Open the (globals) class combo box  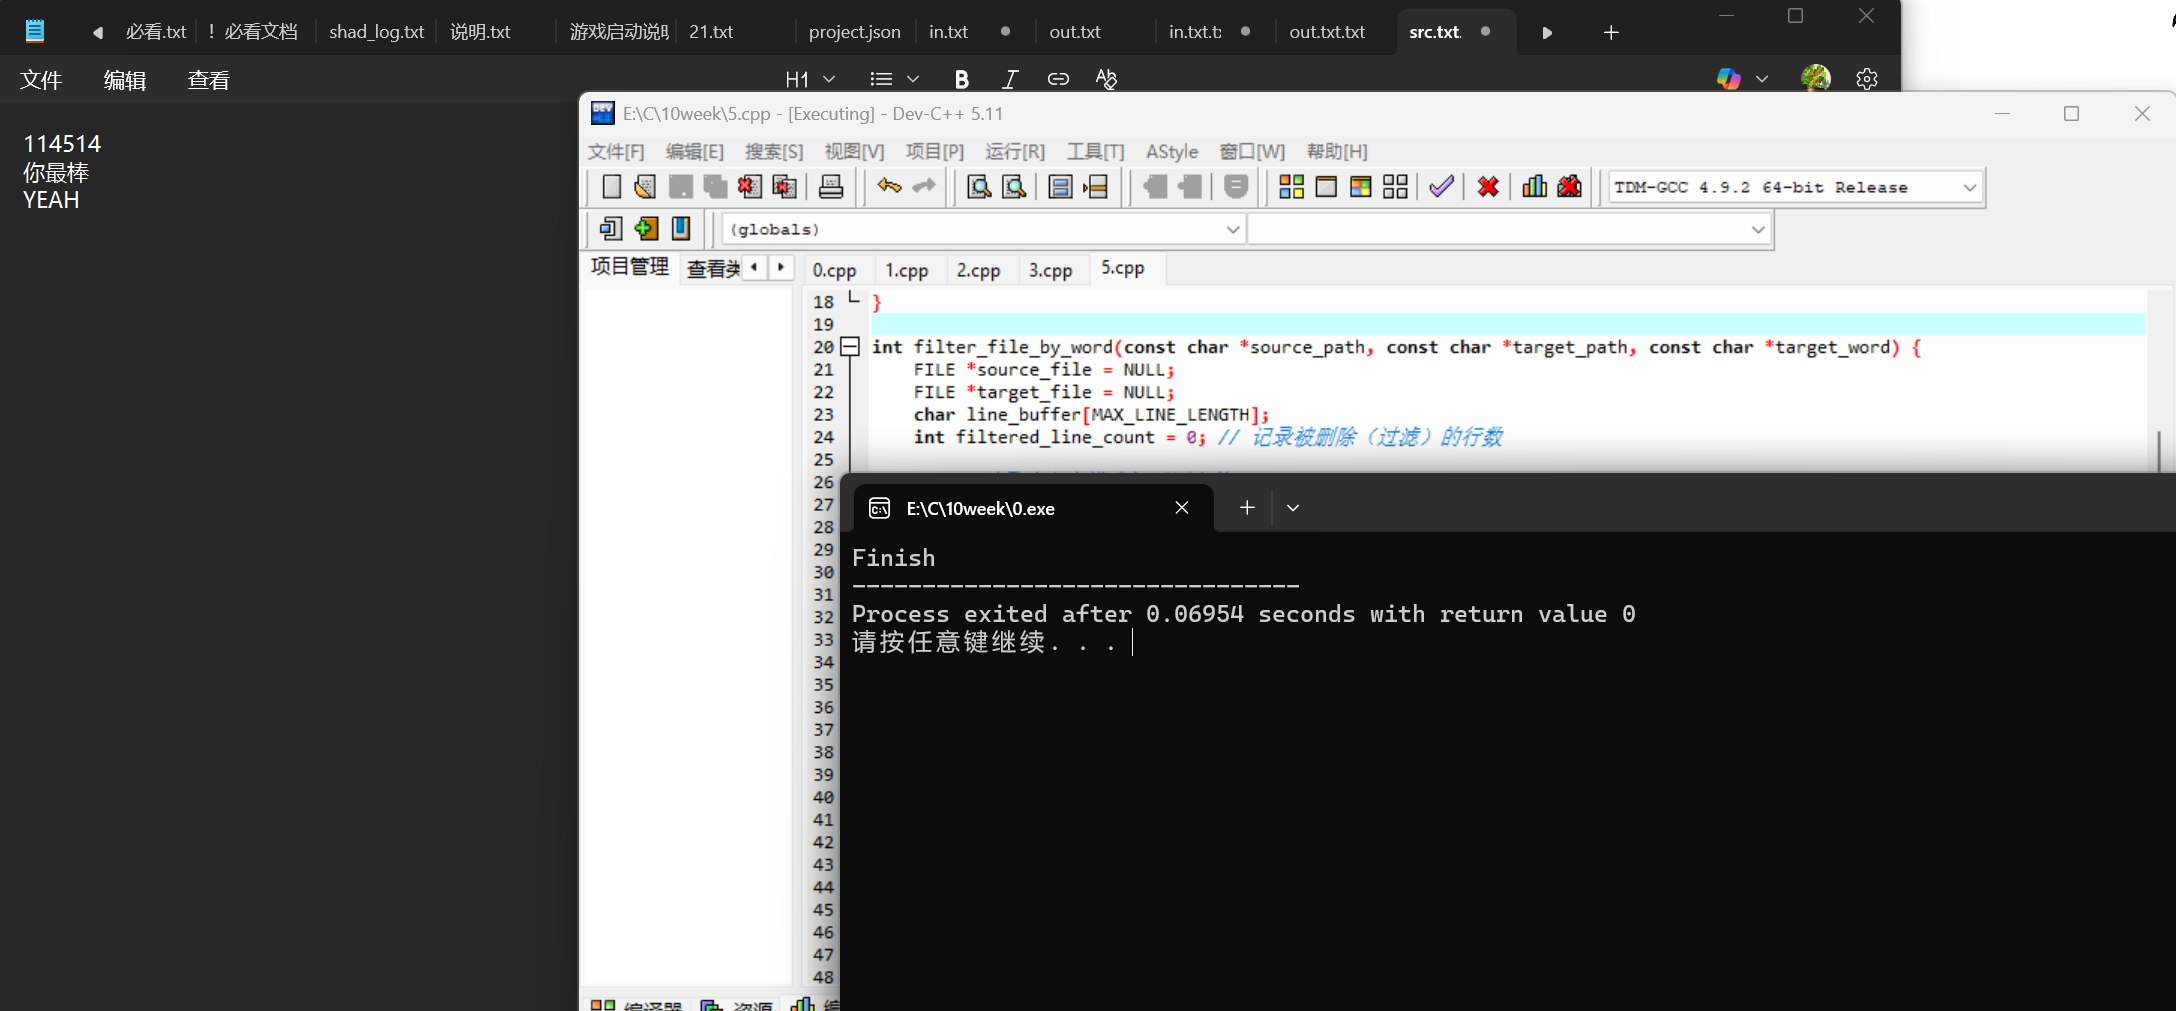tap(983, 229)
